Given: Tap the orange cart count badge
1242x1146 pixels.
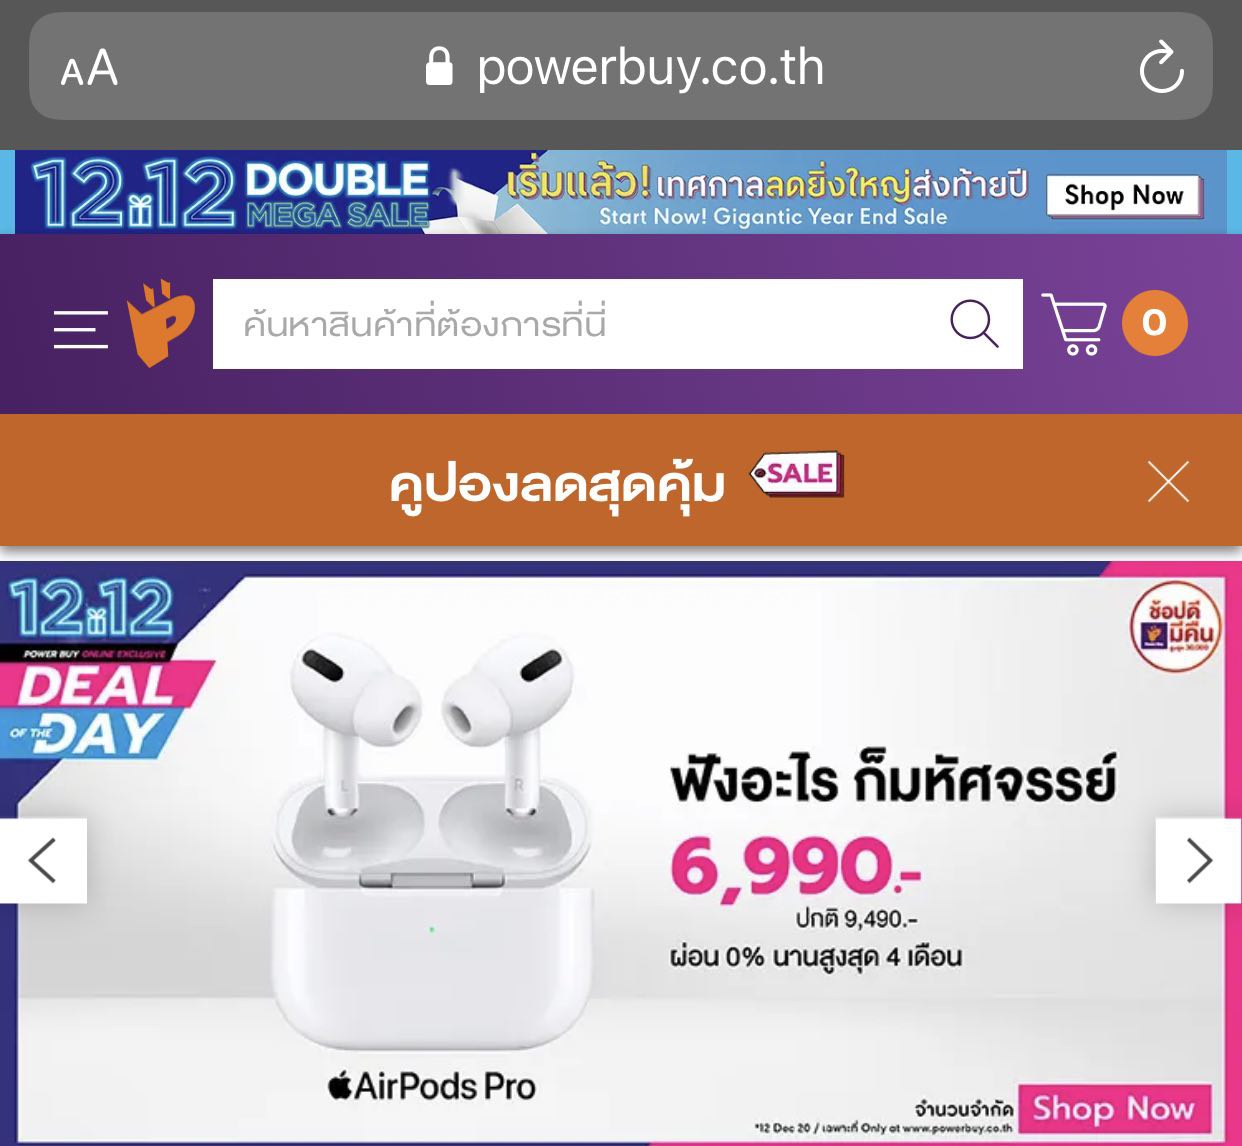Looking at the screenshot, I should pos(1154,323).
